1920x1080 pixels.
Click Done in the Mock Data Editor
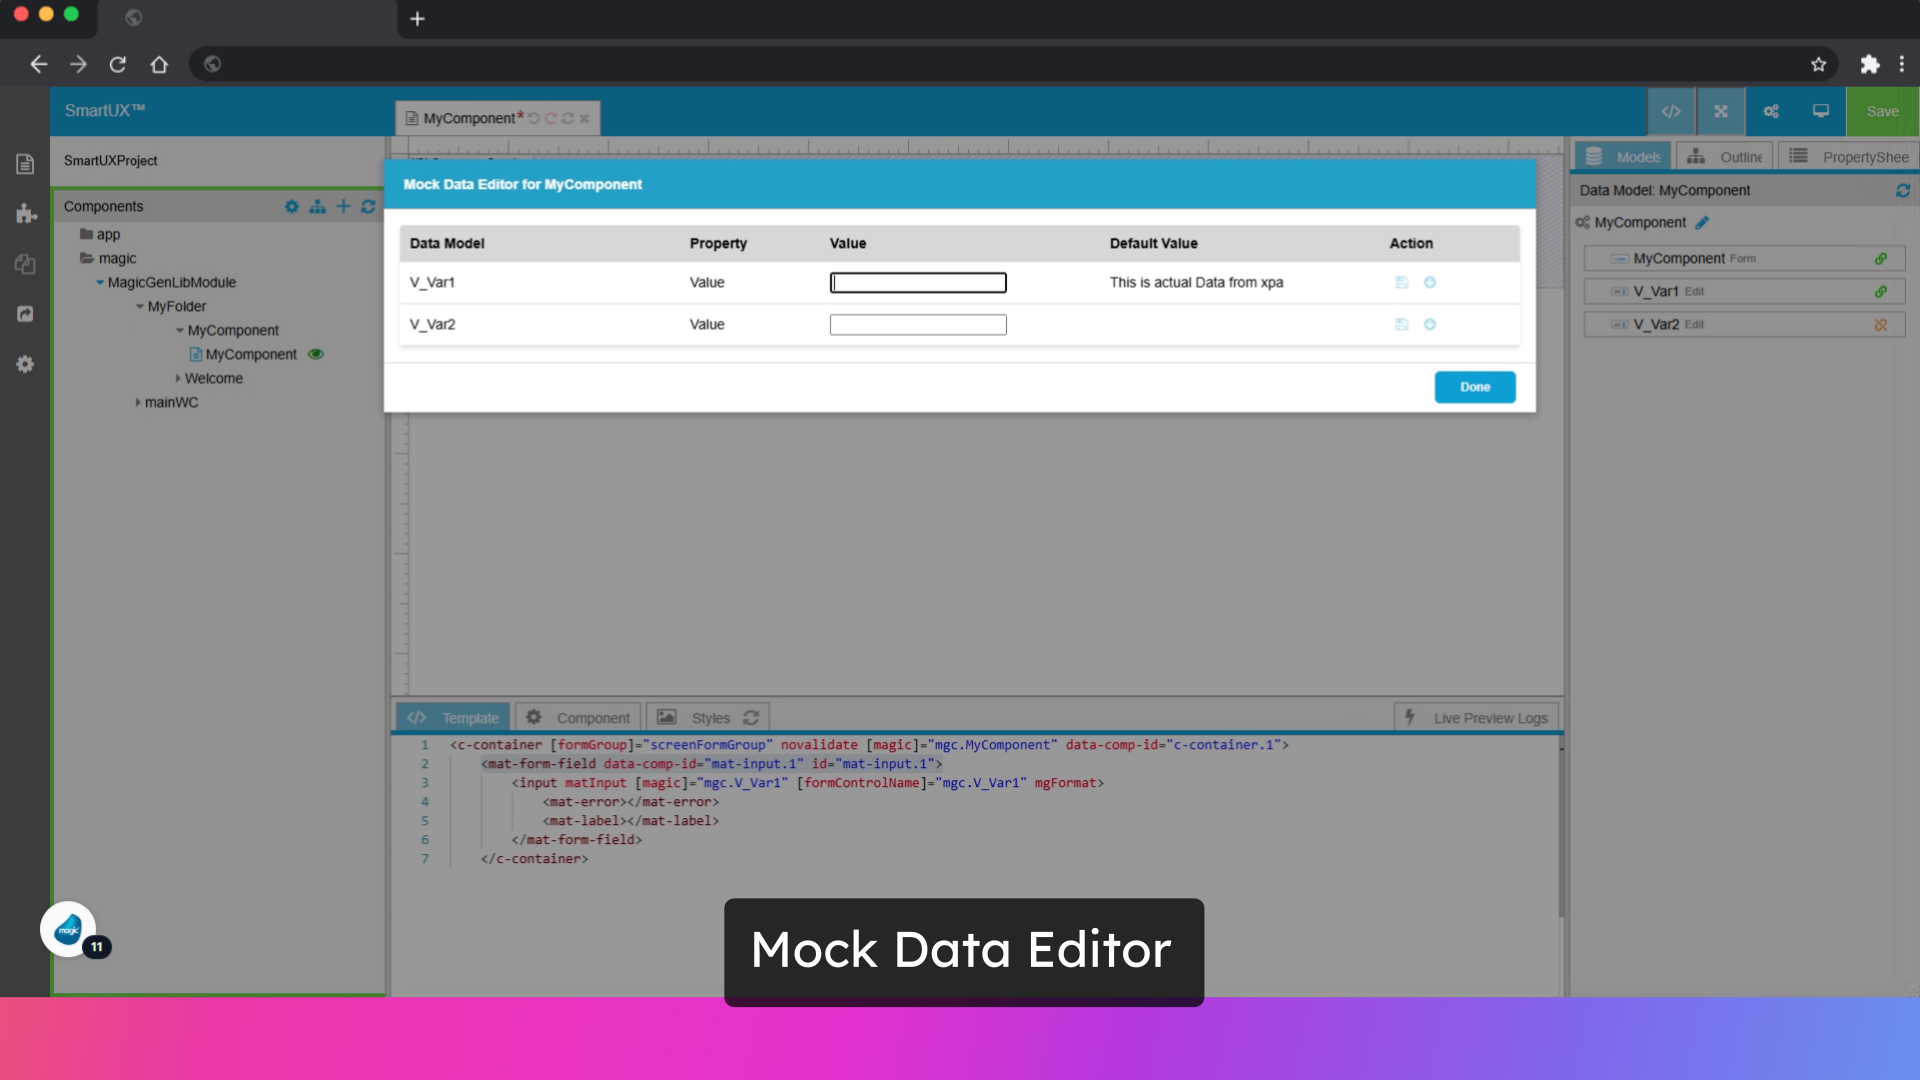click(1475, 387)
